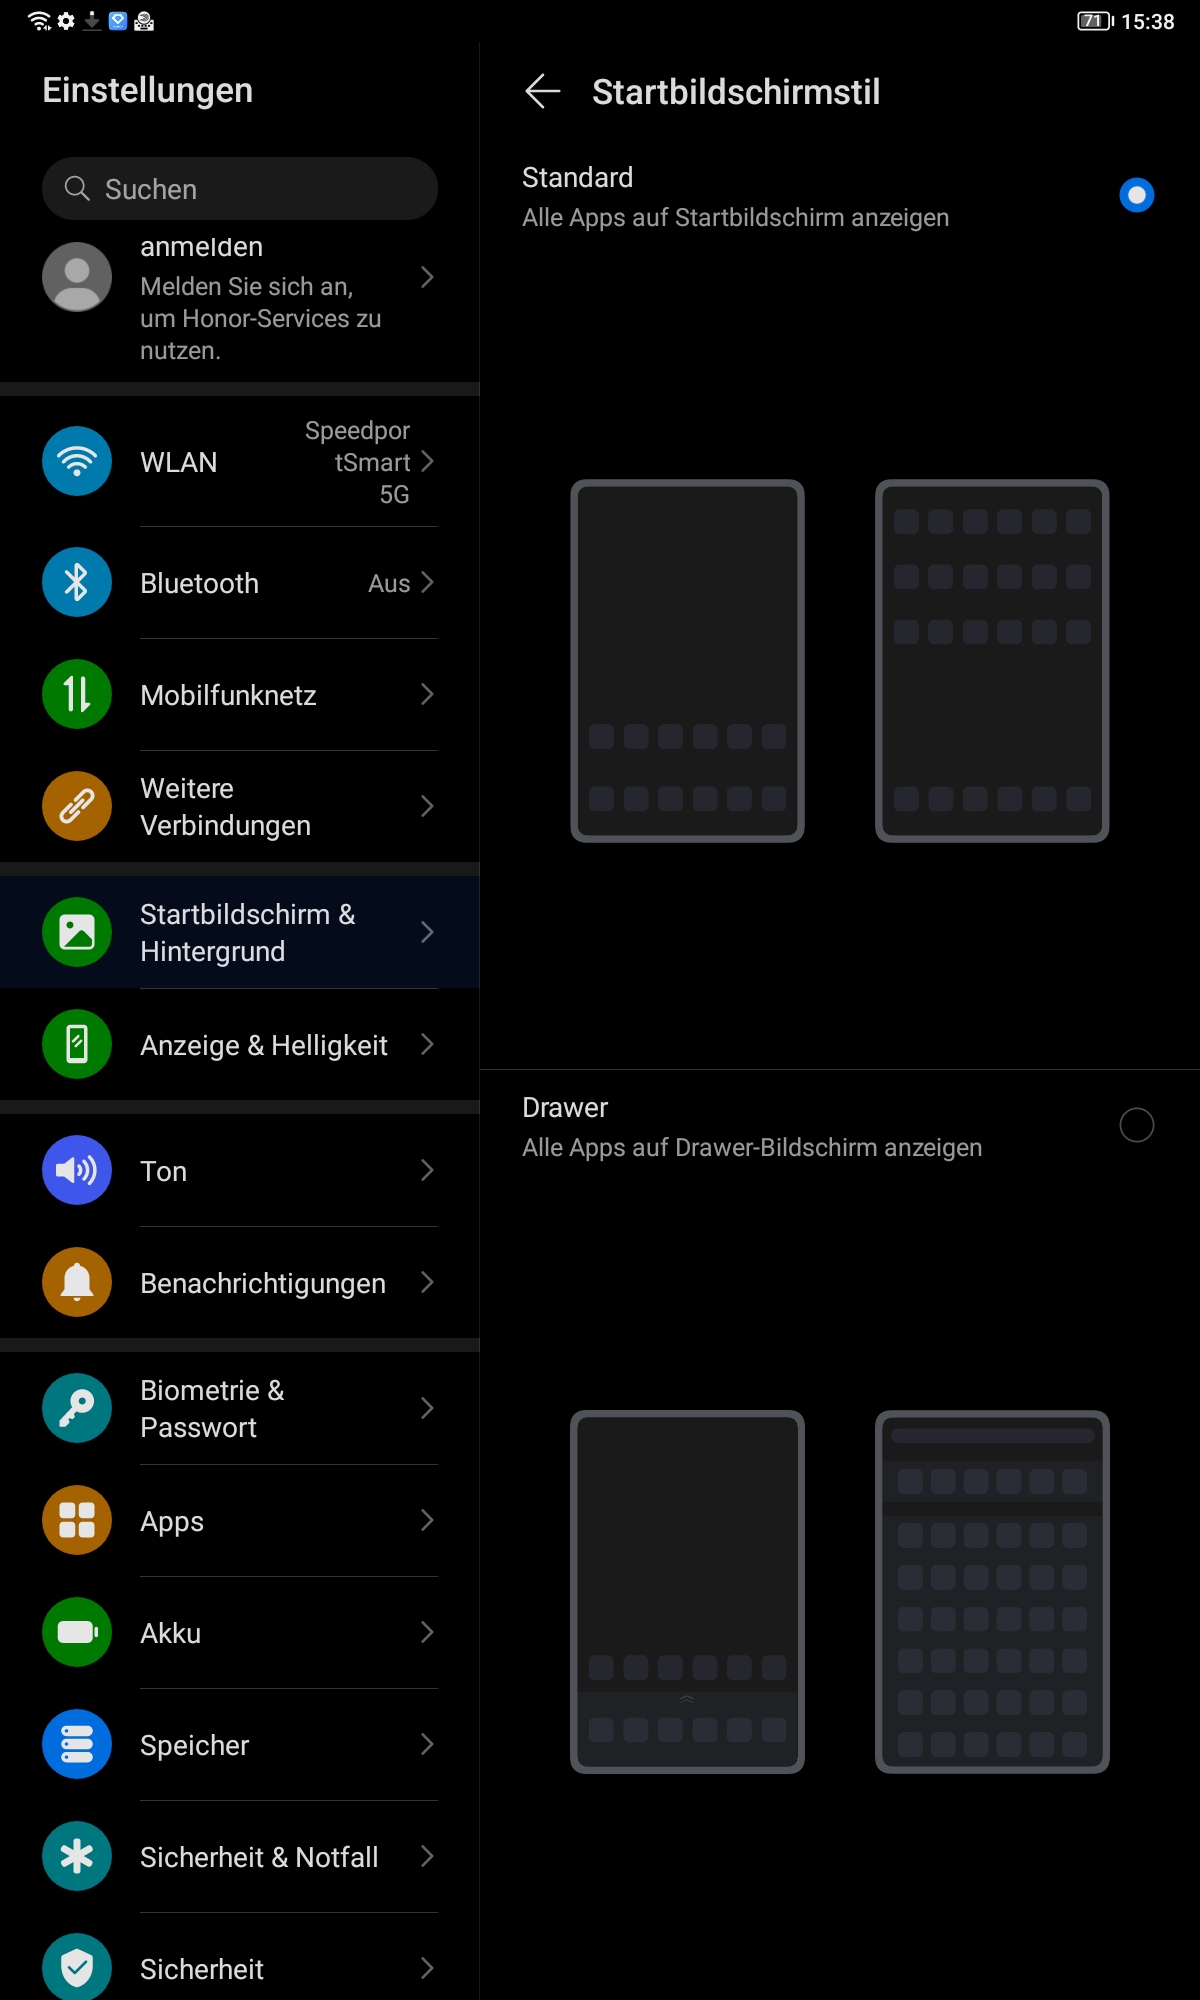Select the Drawer style radio button

pyautogui.click(x=1136, y=1125)
